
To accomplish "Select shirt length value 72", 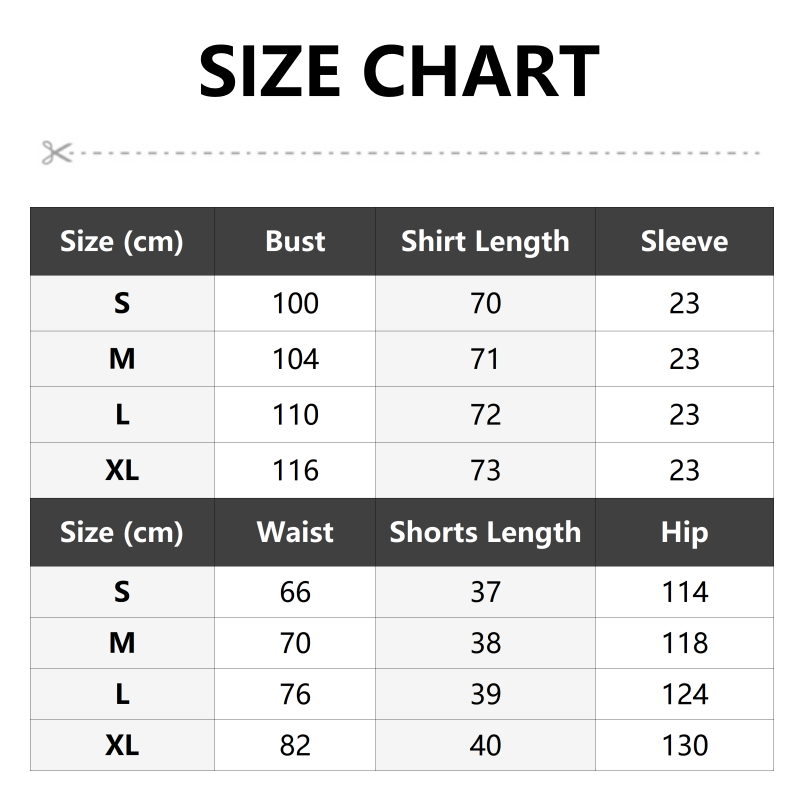I will tap(485, 414).
